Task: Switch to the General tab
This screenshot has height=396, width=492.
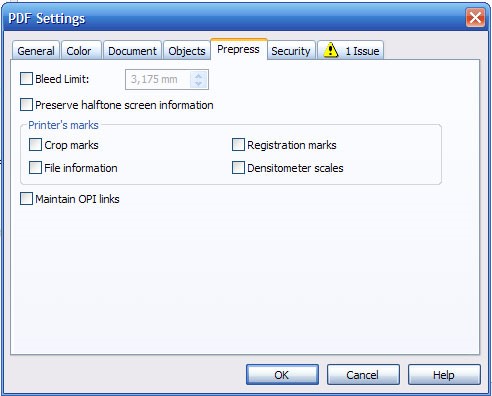Action: [x=36, y=51]
